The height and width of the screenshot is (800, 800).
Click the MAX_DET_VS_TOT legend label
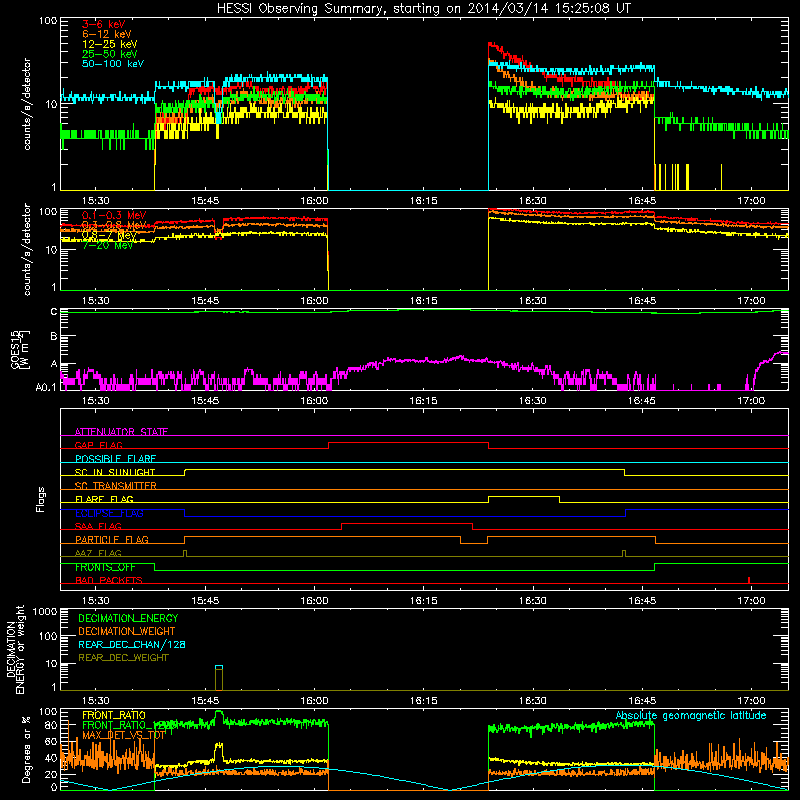pos(124,735)
